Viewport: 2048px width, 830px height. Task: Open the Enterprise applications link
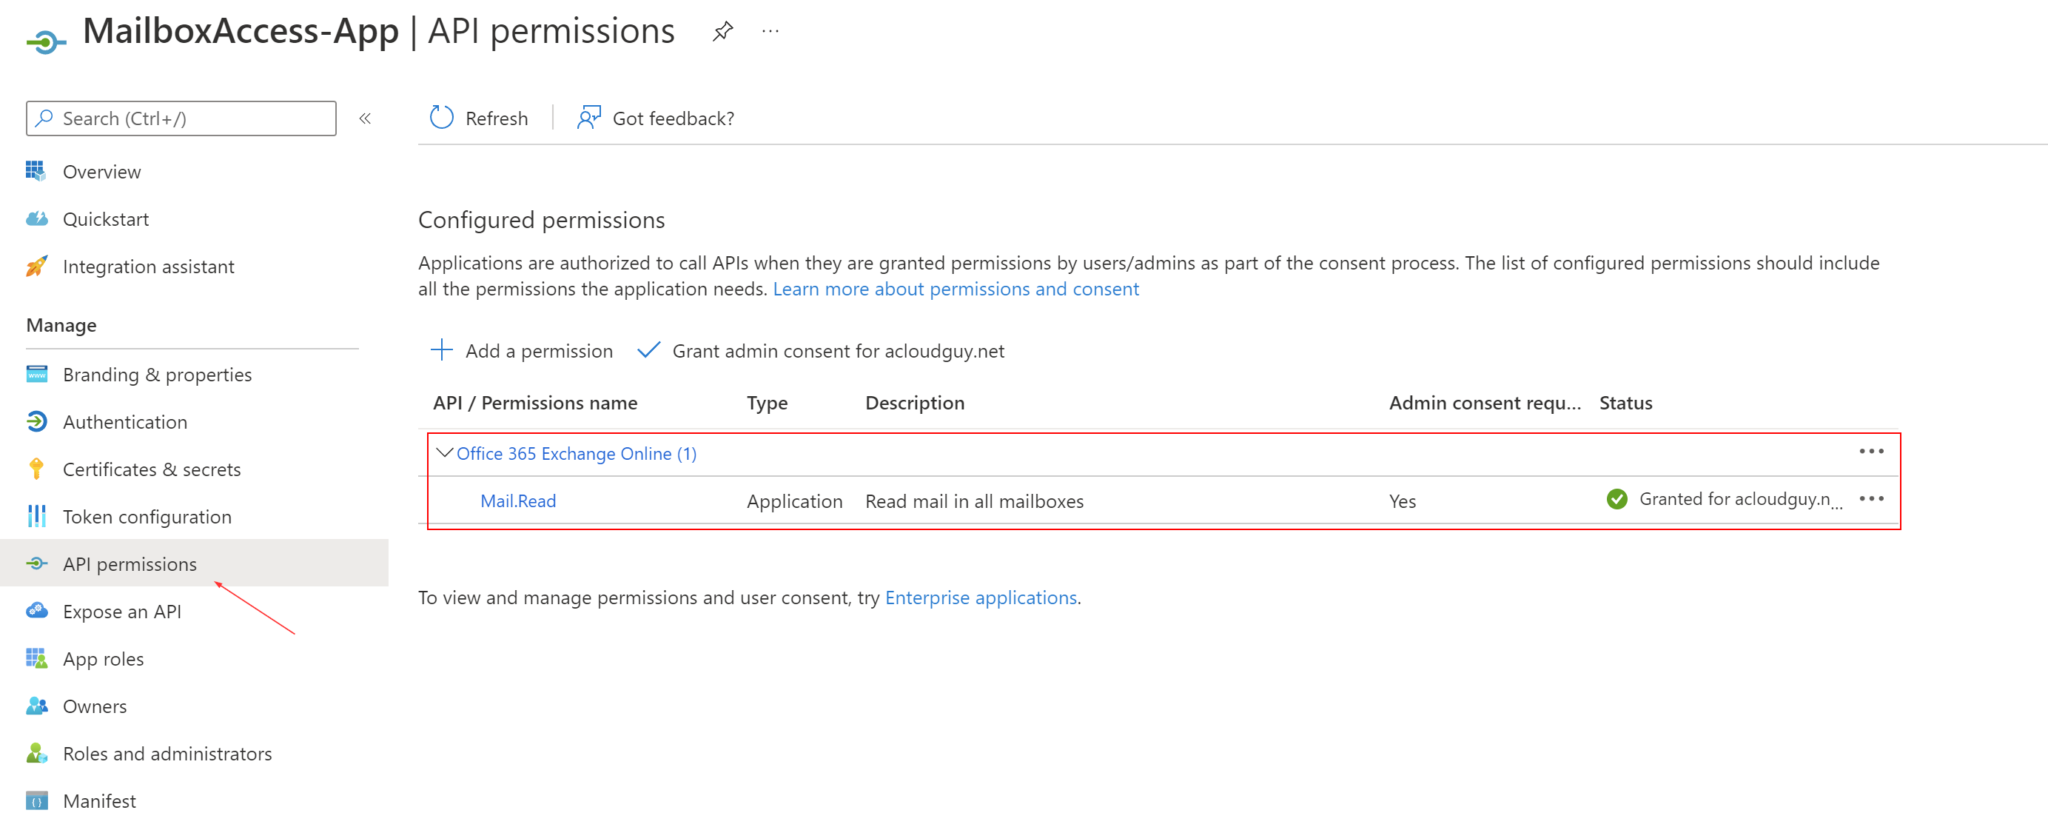coord(981,597)
